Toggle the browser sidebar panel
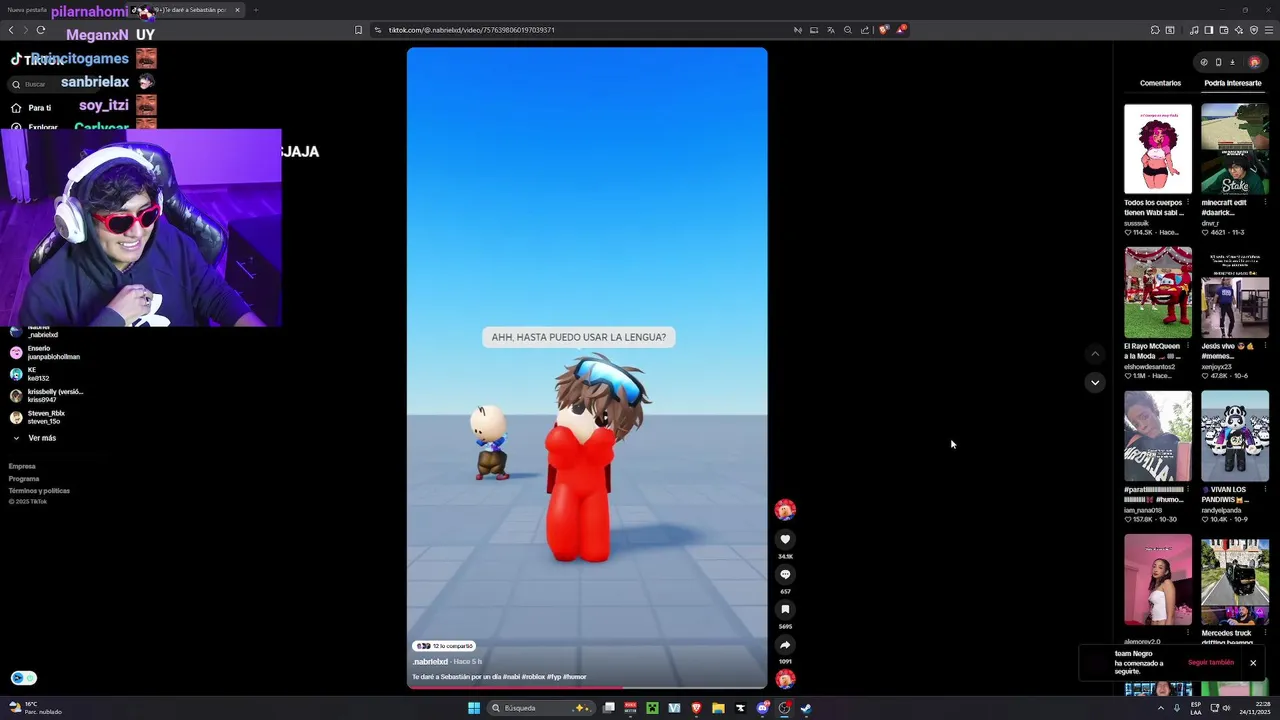This screenshot has width=1280, height=720. click(x=1209, y=30)
